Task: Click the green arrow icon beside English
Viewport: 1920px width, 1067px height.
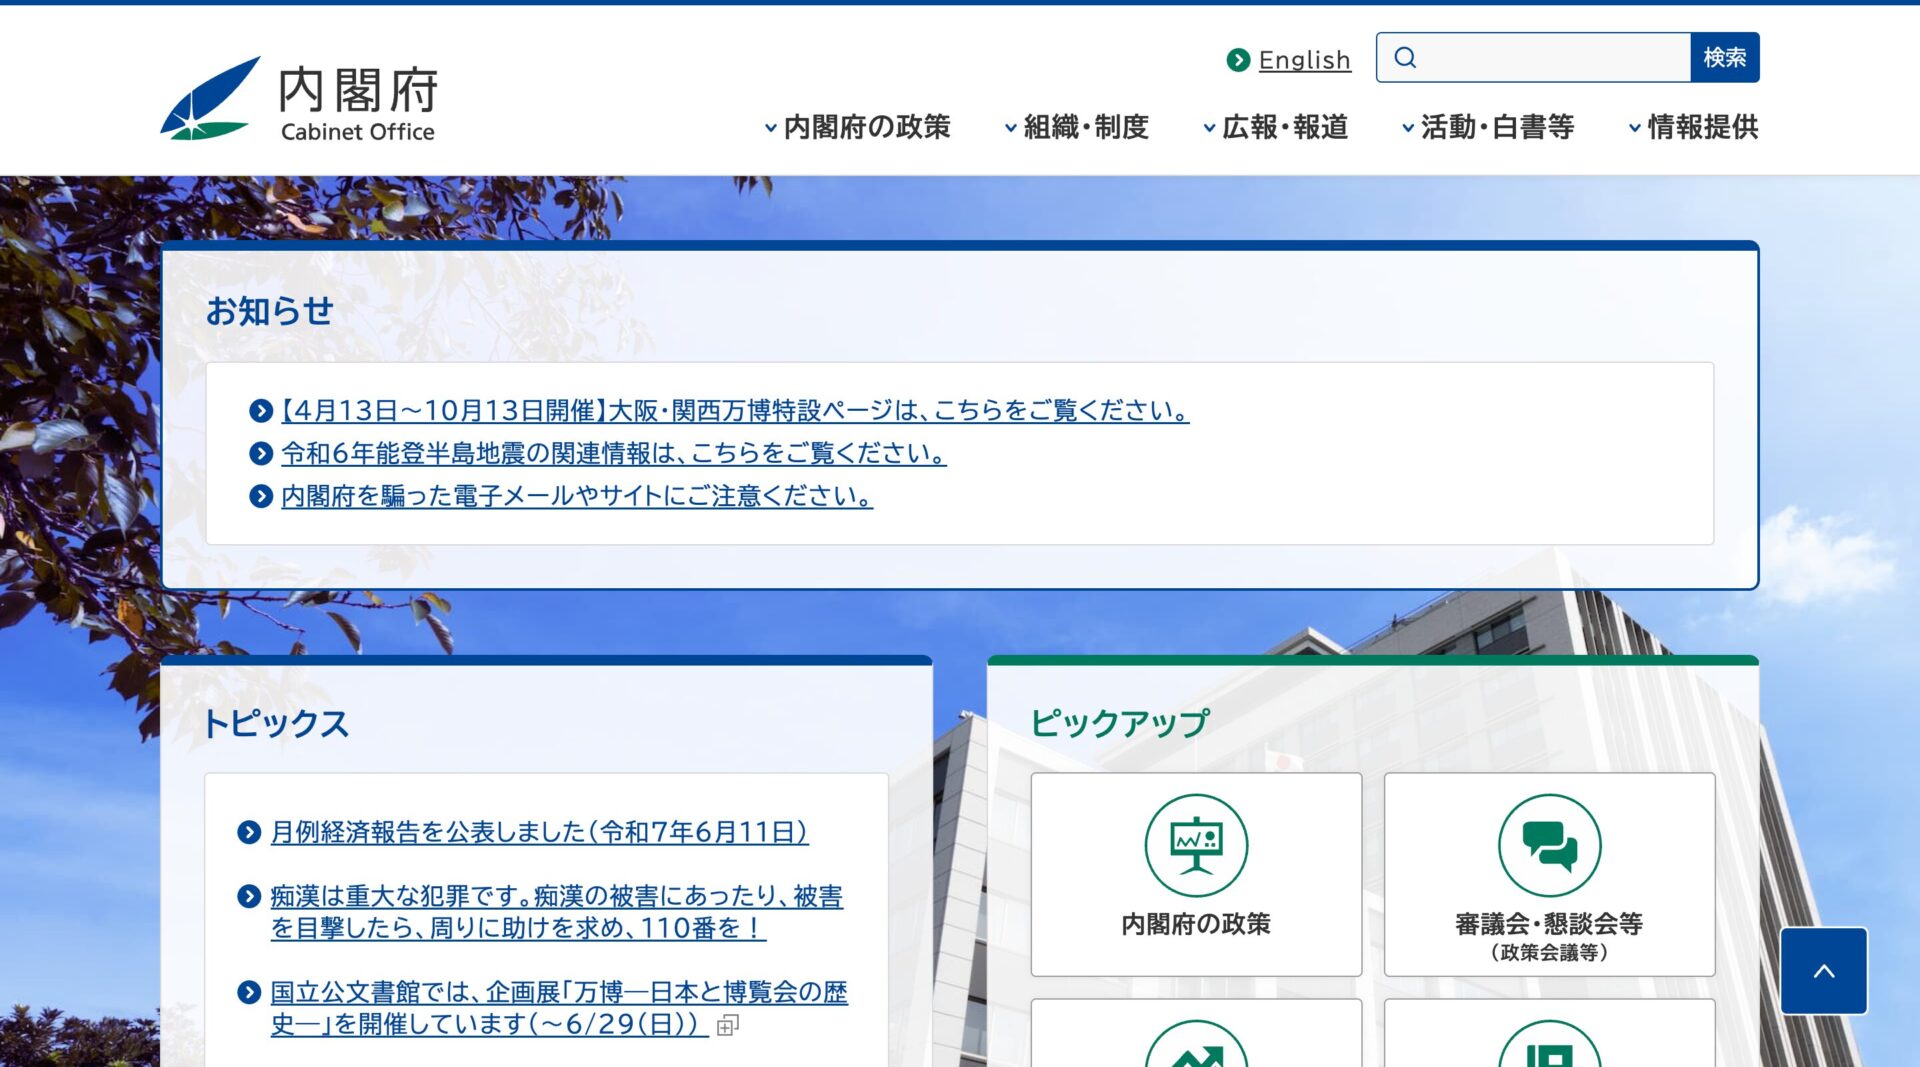Action: [1238, 60]
